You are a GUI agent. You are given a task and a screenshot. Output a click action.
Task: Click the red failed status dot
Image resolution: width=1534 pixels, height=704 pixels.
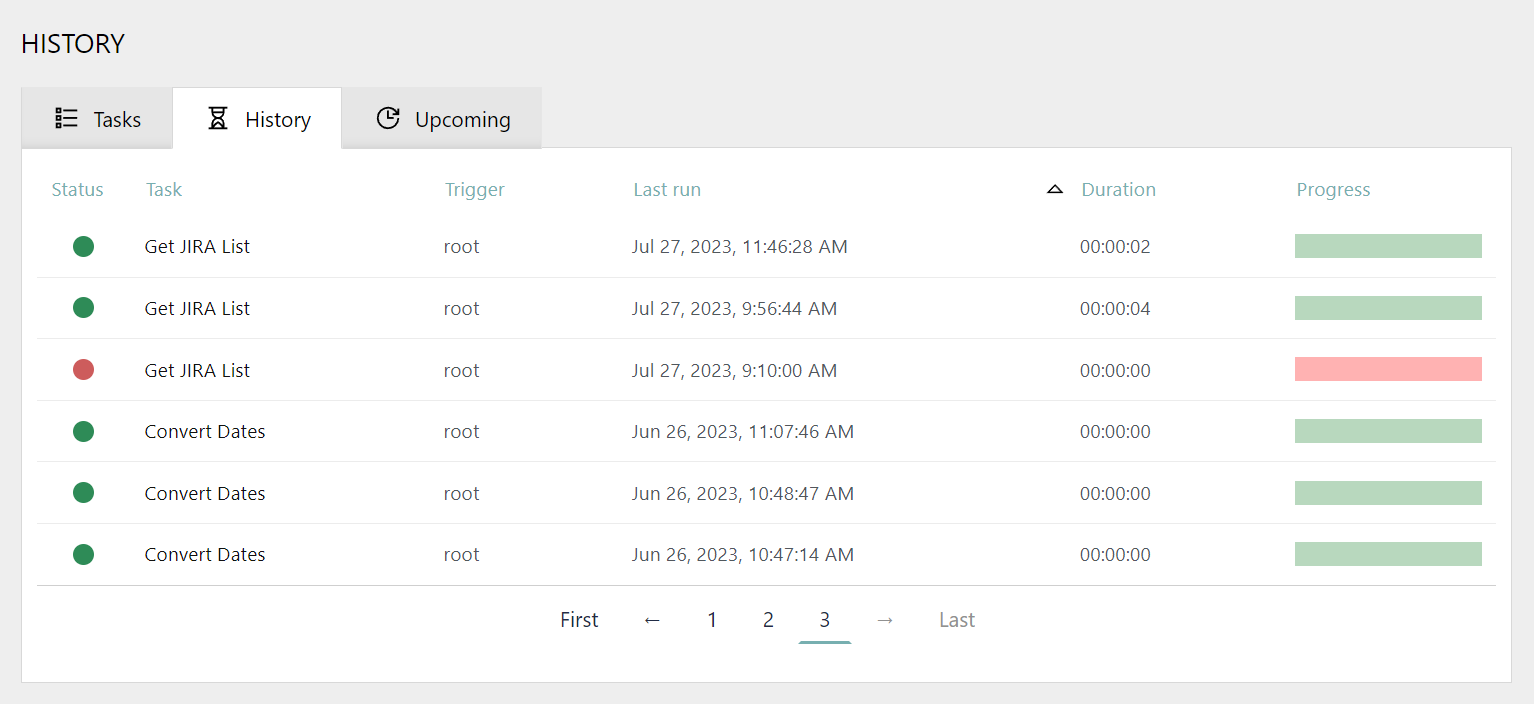click(83, 370)
